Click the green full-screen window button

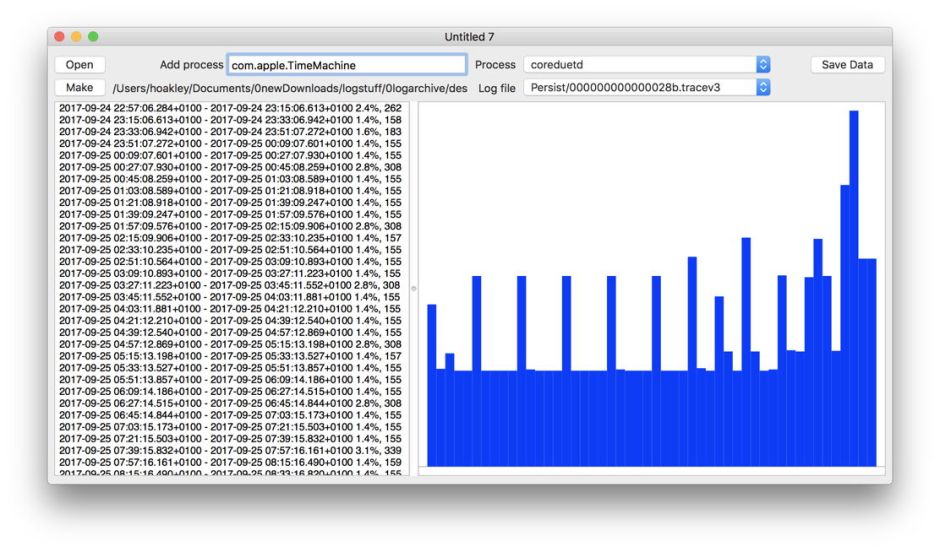pyautogui.click(x=93, y=37)
